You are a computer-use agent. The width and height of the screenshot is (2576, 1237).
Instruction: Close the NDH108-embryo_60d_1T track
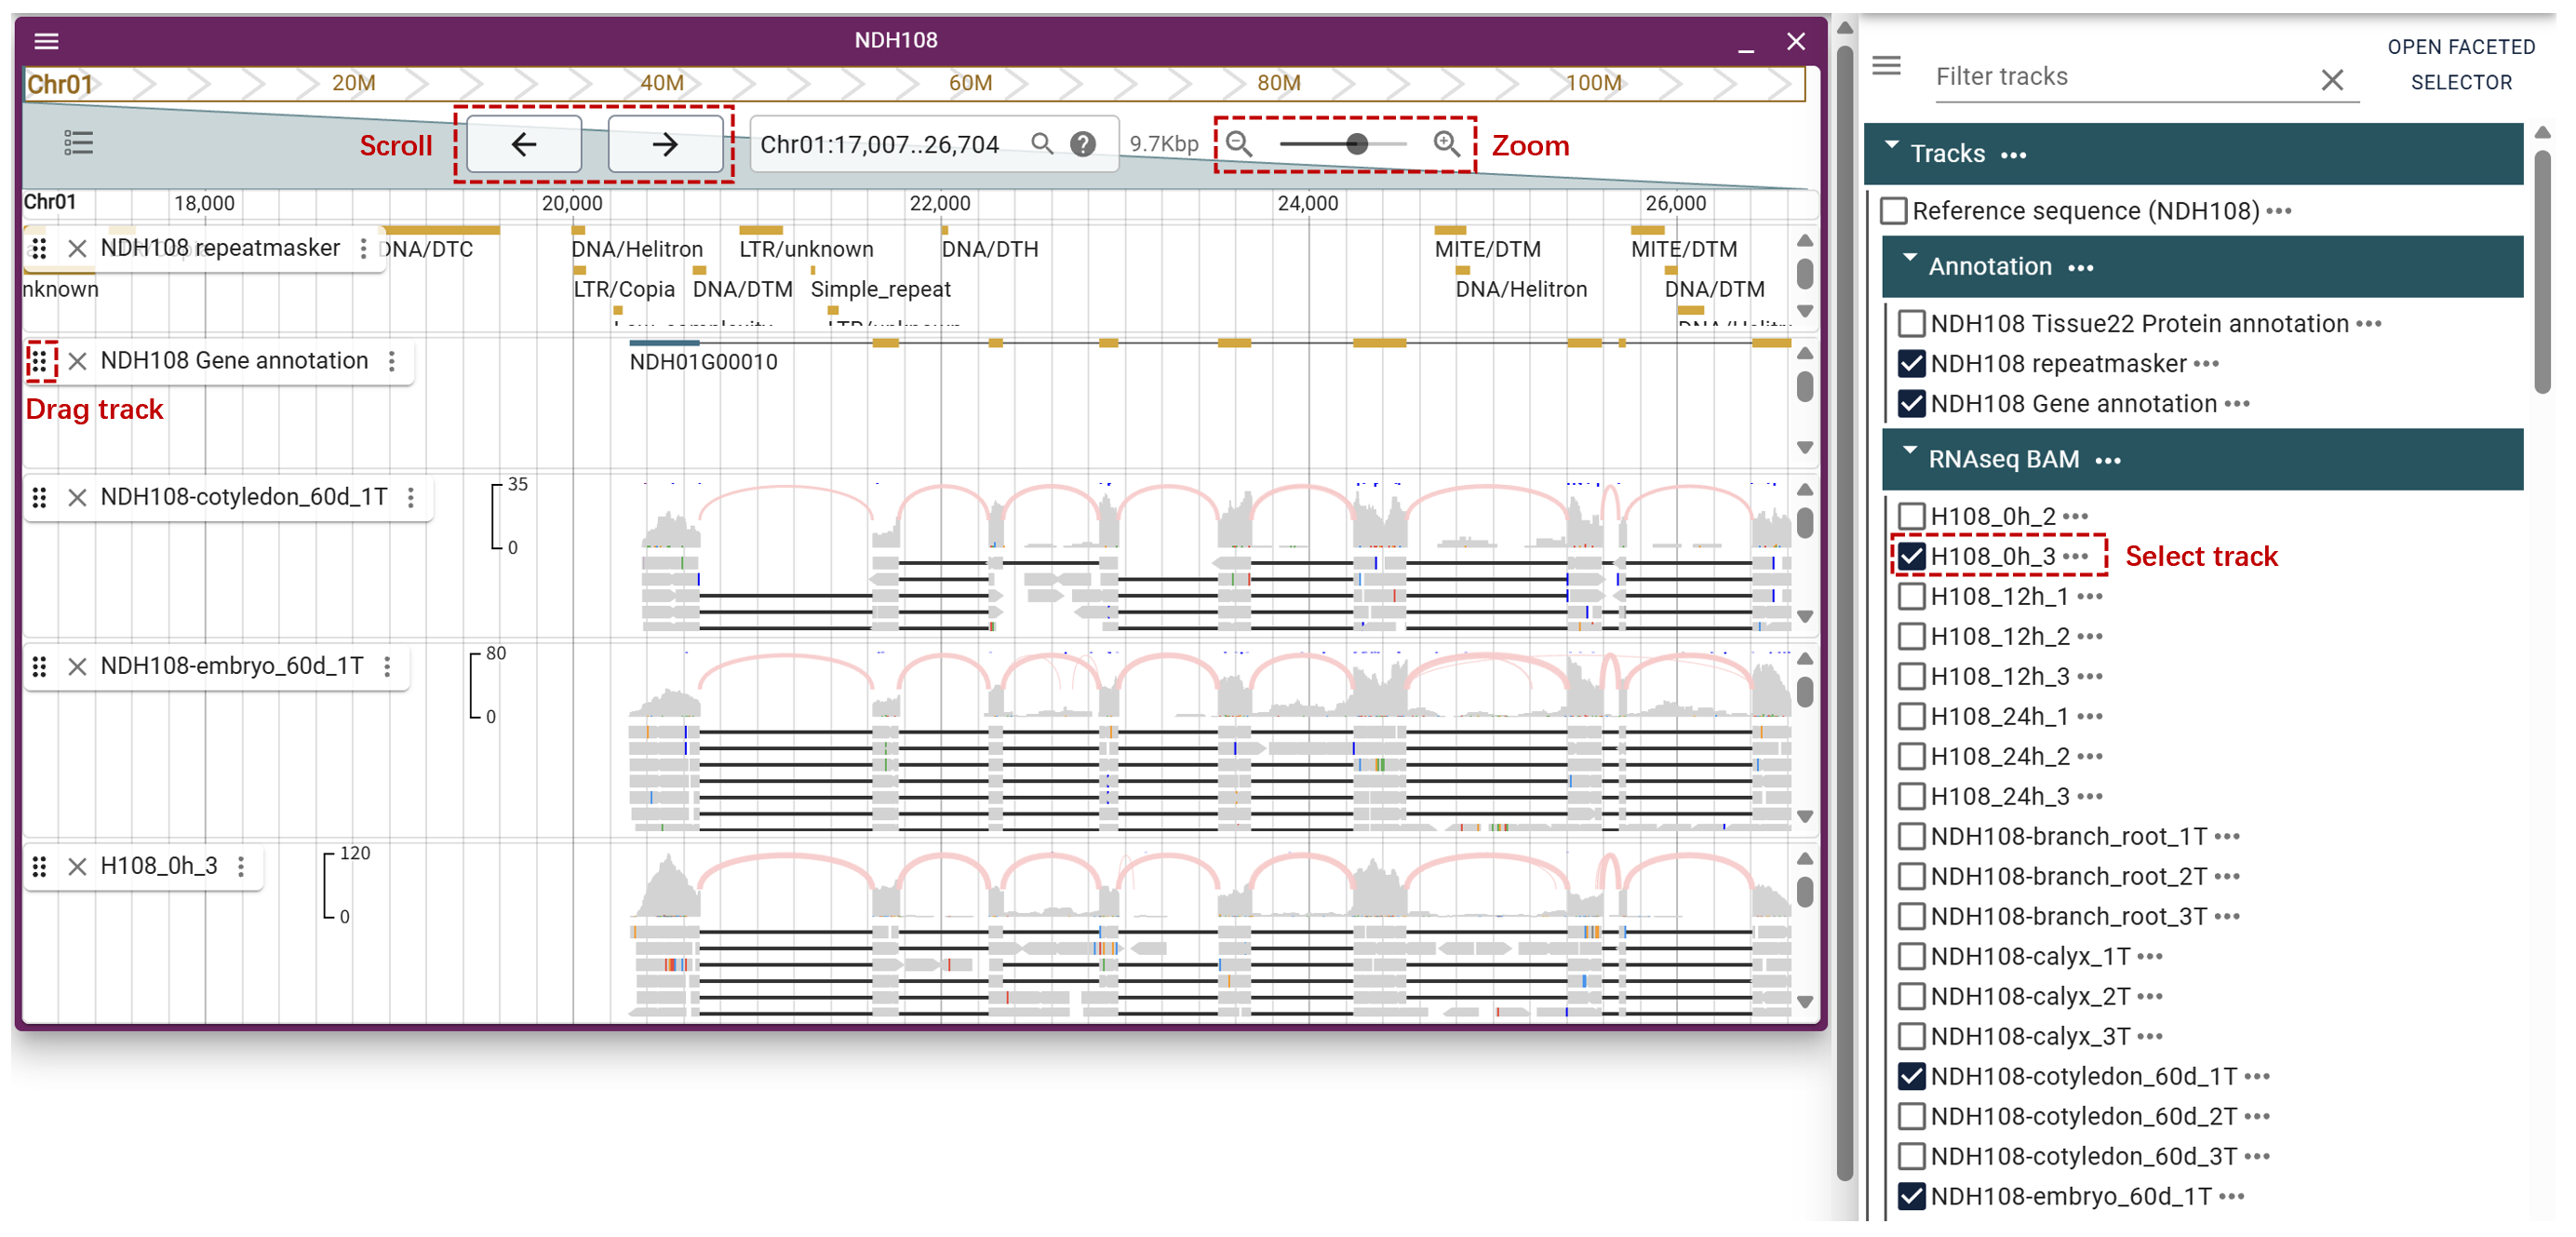pos(77,667)
